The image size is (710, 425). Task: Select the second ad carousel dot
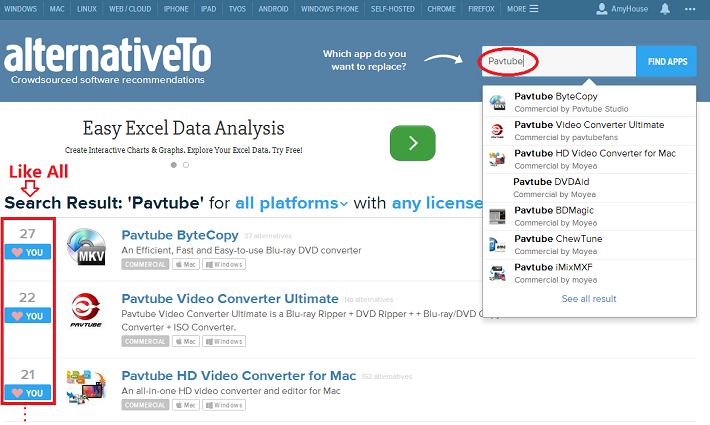pos(186,165)
